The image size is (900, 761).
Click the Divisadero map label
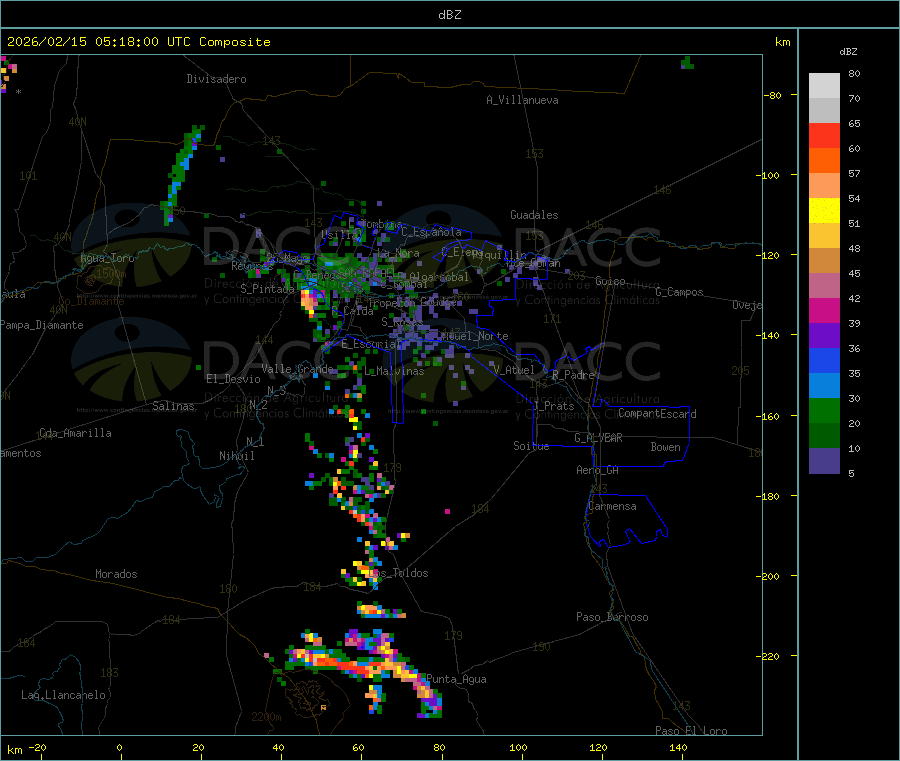pyautogui.click(x=216, y=79)
